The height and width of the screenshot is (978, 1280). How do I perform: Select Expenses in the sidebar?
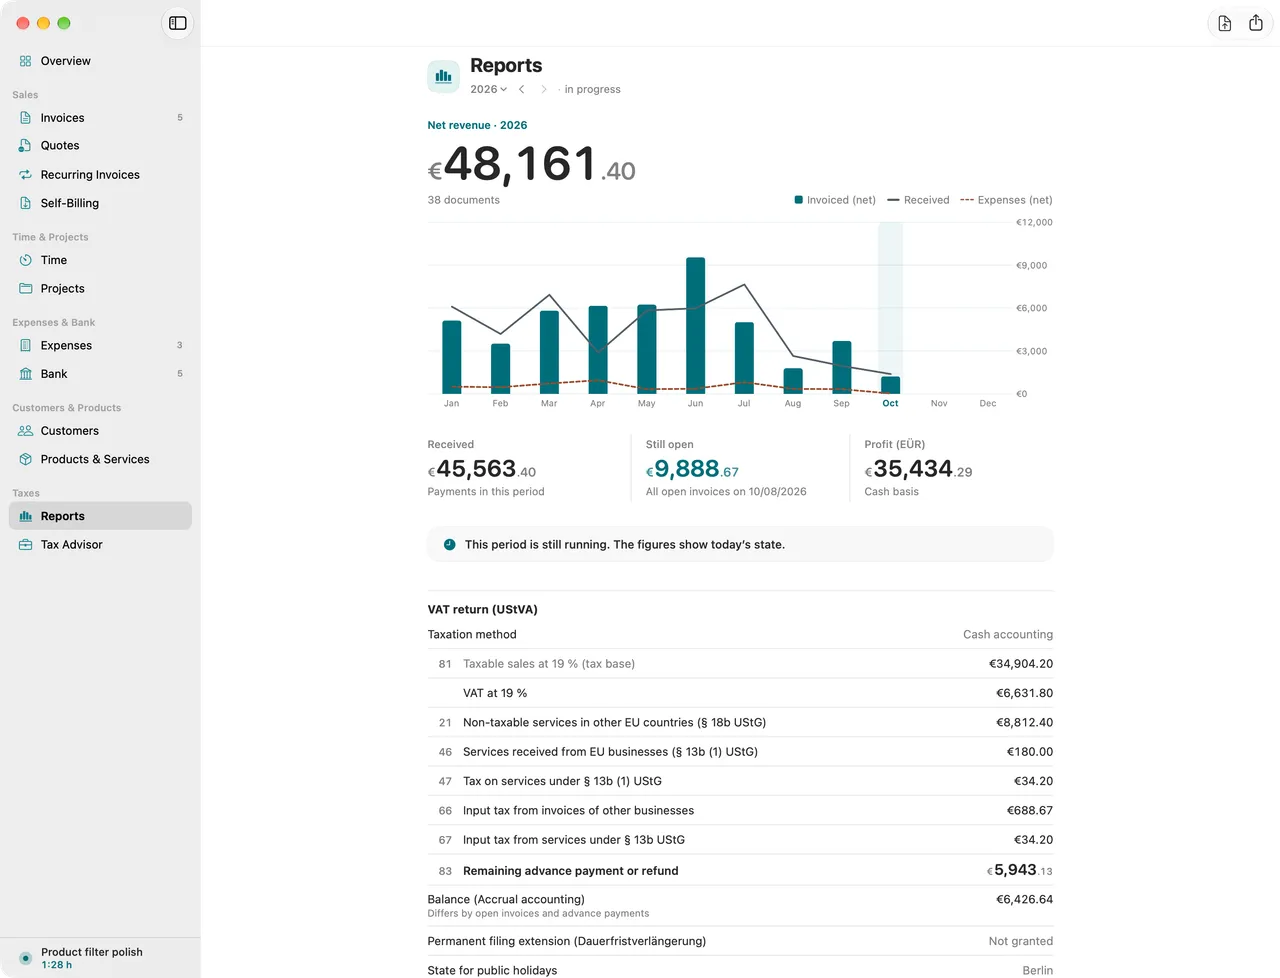click(100, 346)
